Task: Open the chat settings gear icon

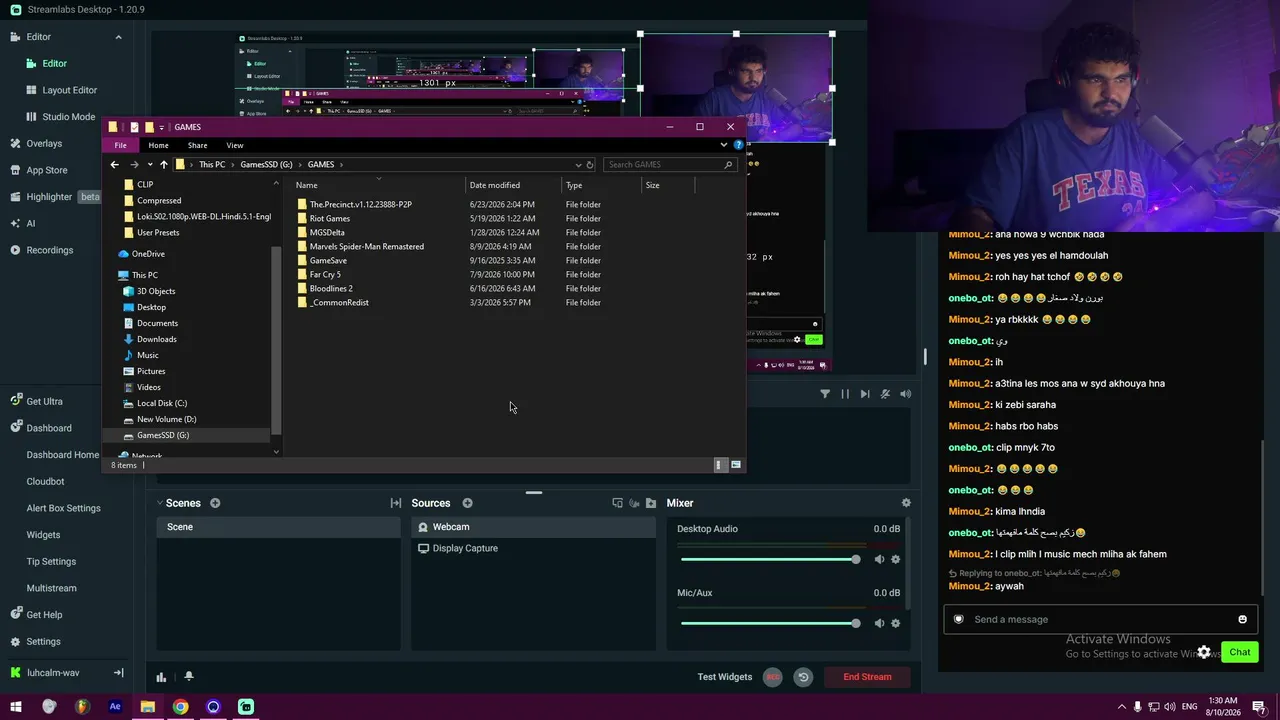Action: point(1204,652)
